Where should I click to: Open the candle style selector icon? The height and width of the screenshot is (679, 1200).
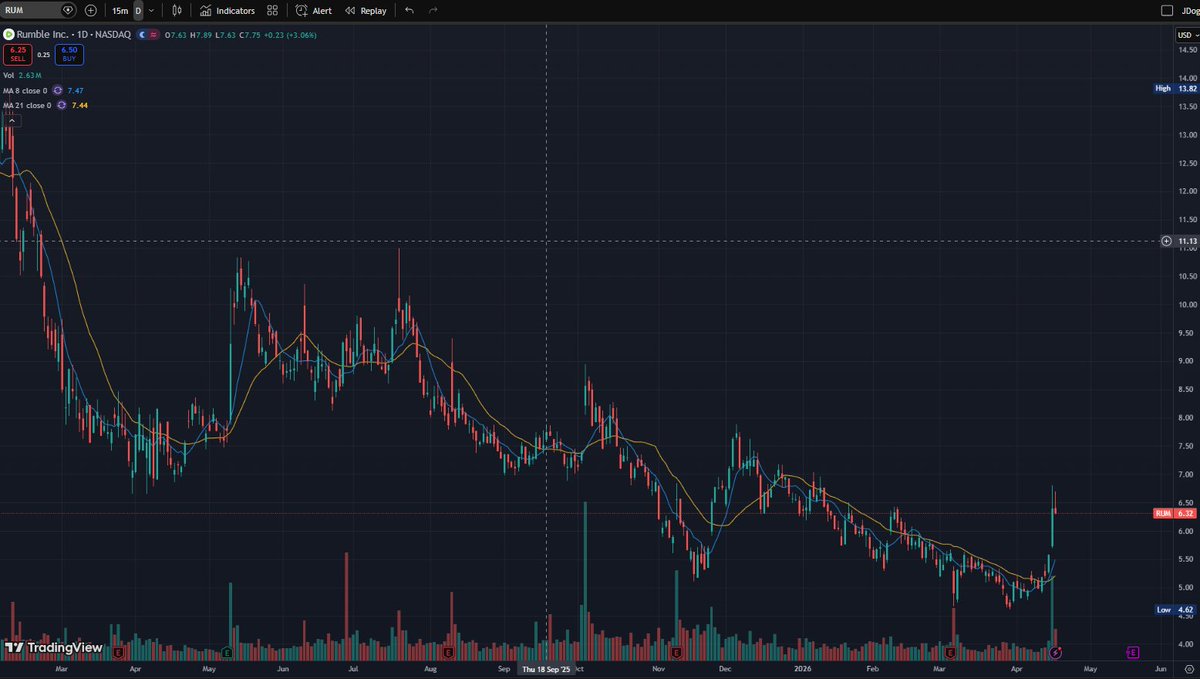tap(177, 11)
